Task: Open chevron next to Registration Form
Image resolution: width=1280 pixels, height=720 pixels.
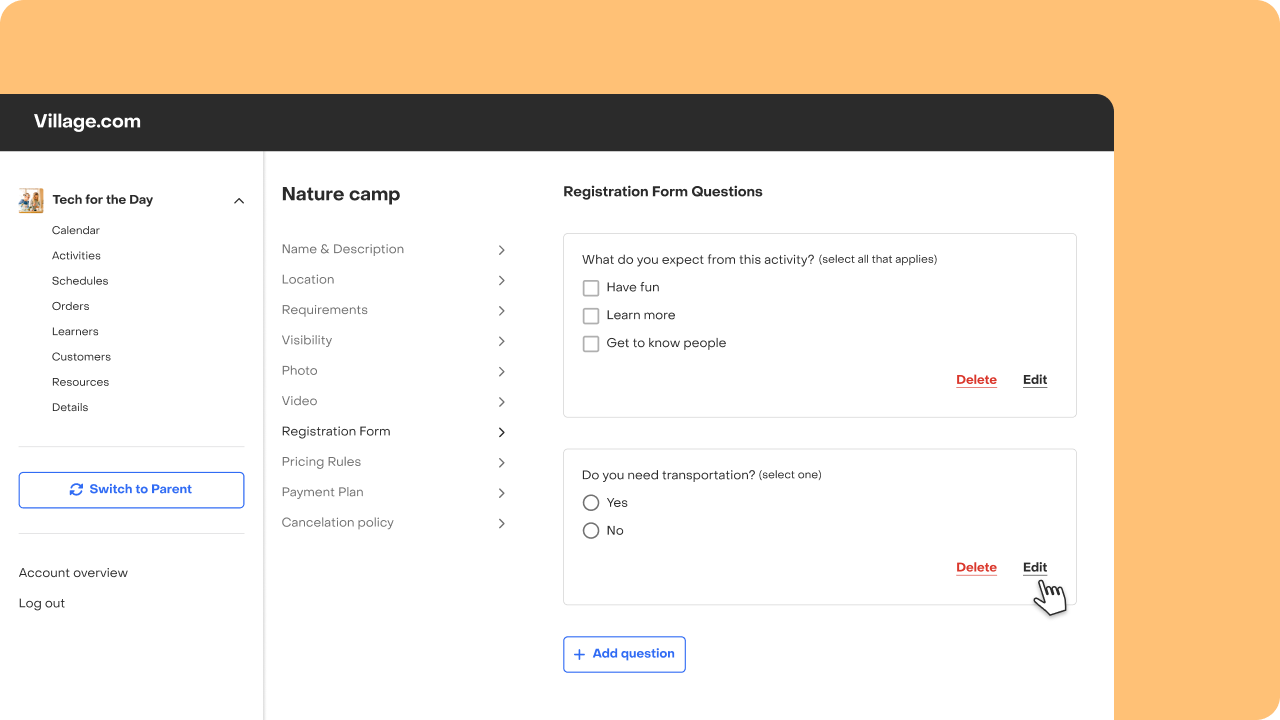Action: 502,432
